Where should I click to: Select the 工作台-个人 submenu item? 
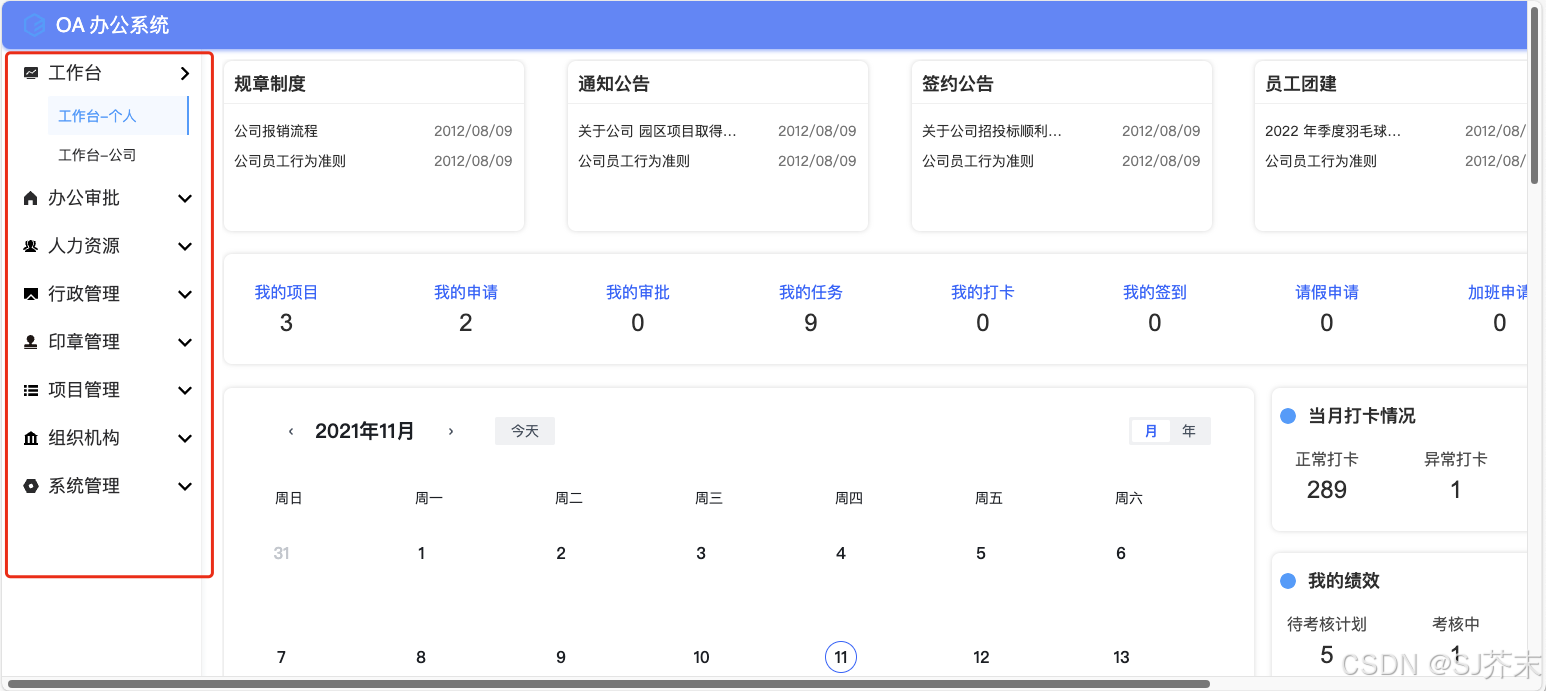click(118, 116)
